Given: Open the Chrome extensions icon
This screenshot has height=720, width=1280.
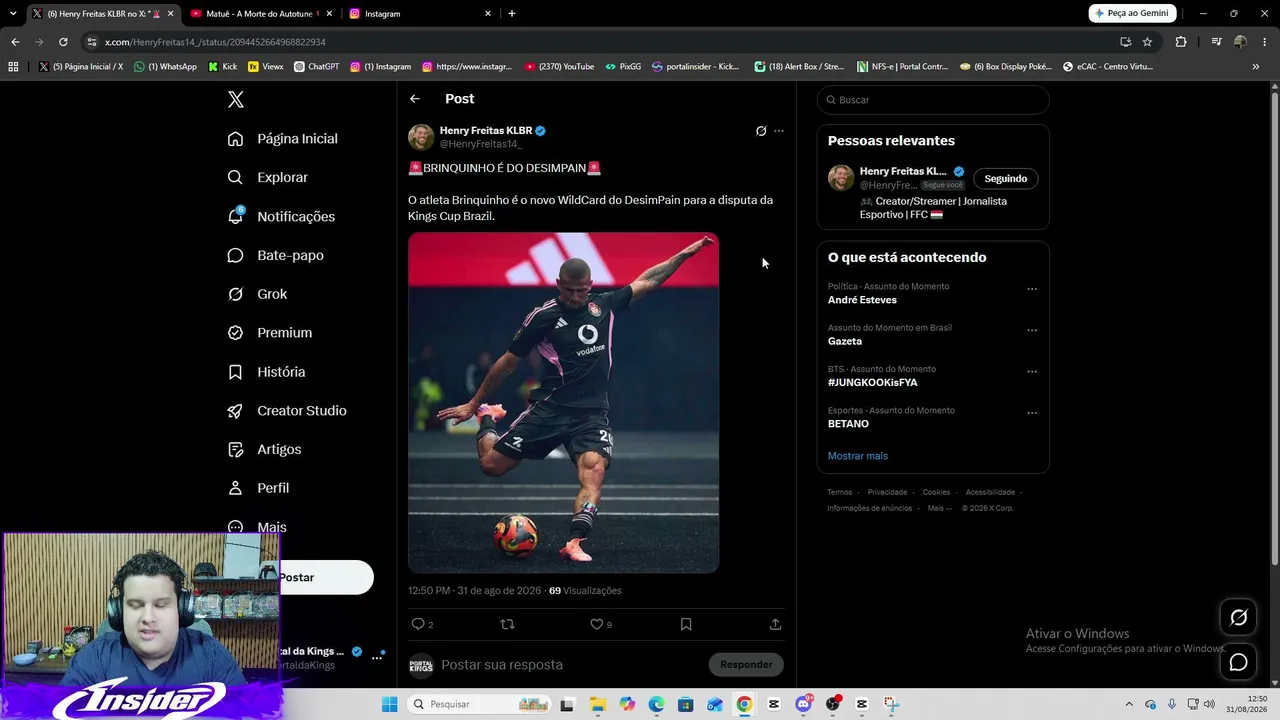Looking at the screenshot, I should [x=1181, y=42].
